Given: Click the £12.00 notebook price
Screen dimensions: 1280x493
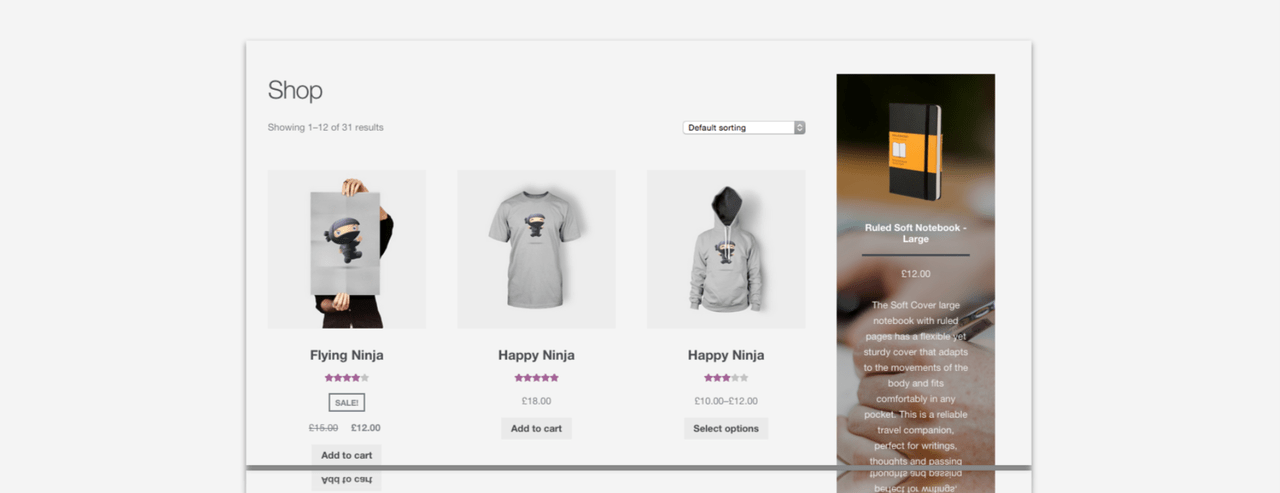Looking at the screenshot, I should pyautogui.click(x=916, y=273).
